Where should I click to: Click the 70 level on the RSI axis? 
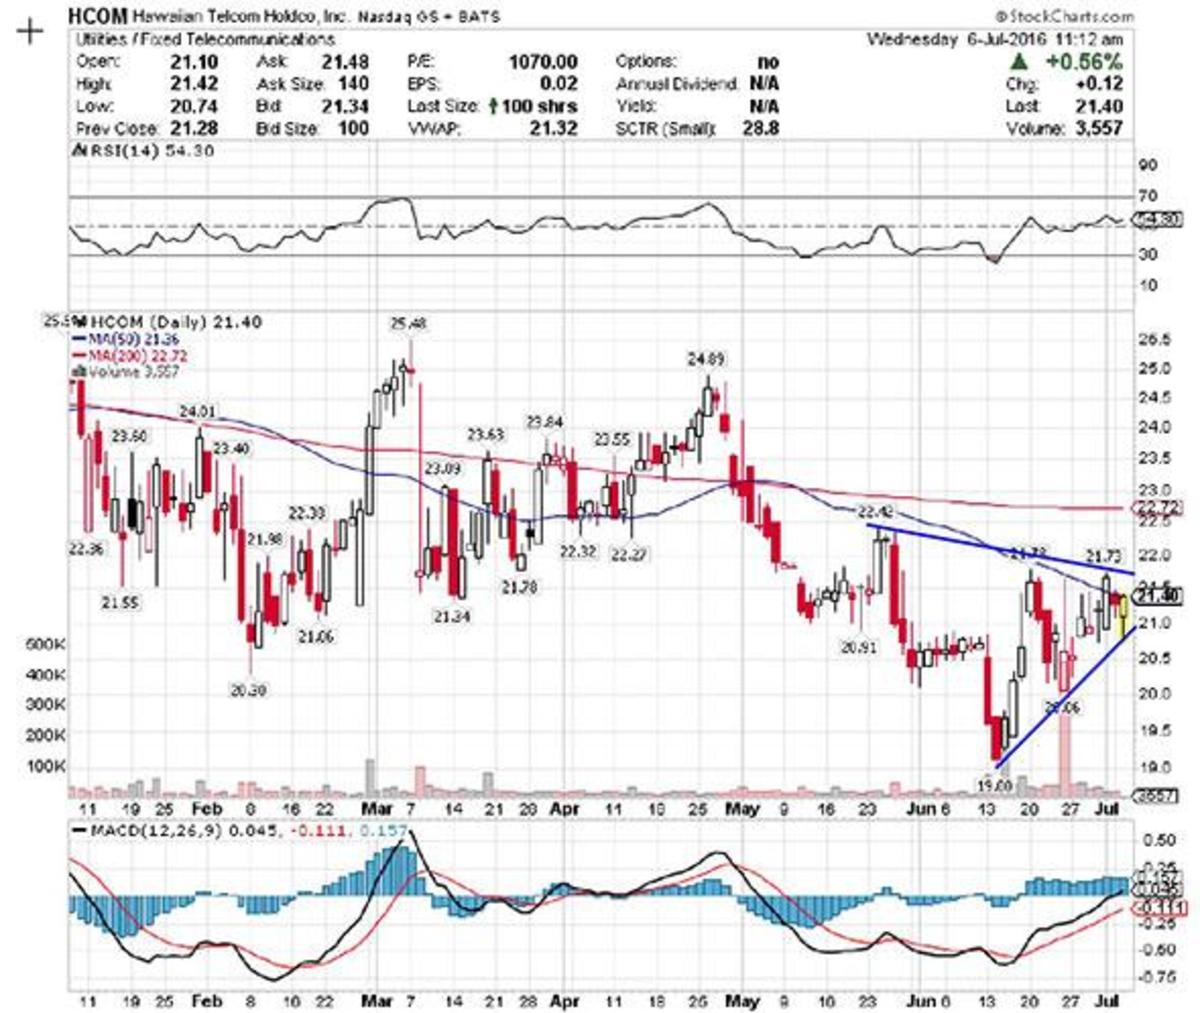[x=1147, y=196]
